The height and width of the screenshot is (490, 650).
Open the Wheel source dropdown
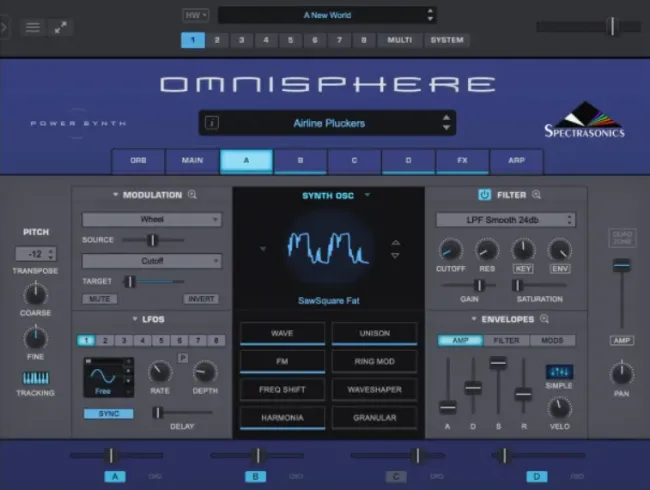point(152,219)
